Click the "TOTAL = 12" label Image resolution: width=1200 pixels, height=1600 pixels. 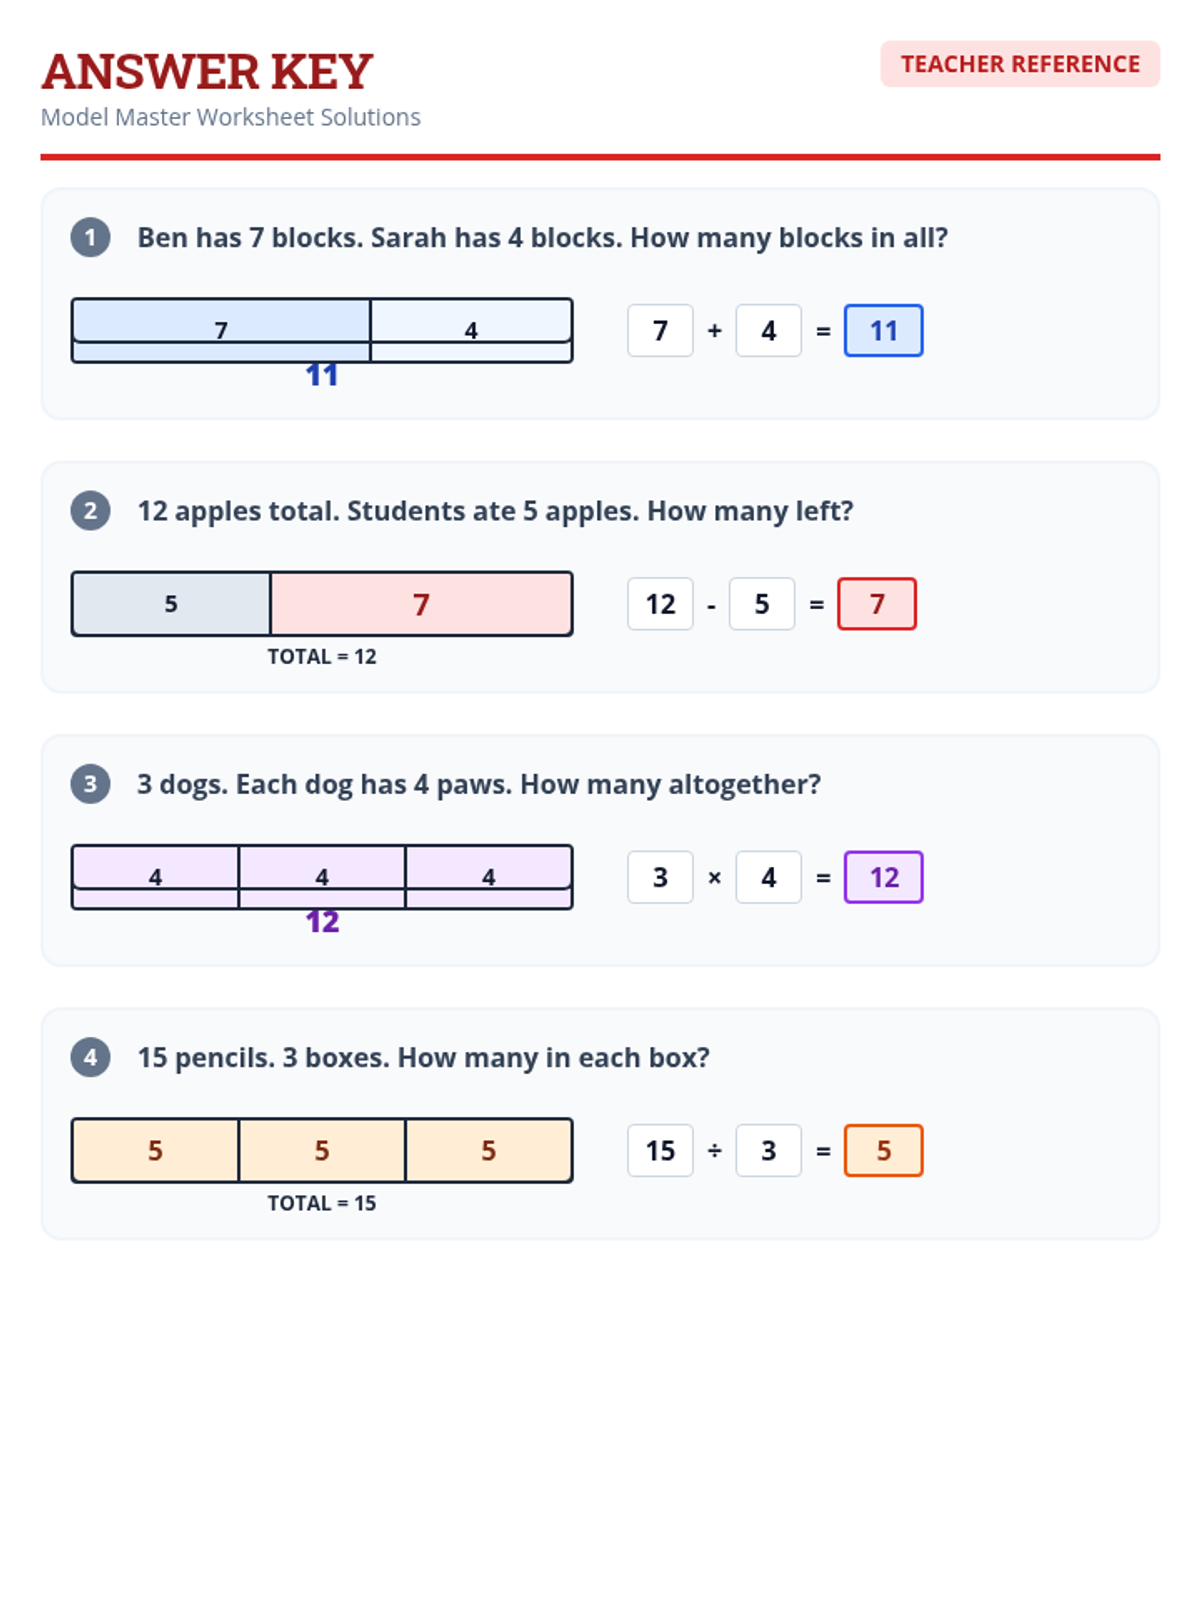coord(321,657)
